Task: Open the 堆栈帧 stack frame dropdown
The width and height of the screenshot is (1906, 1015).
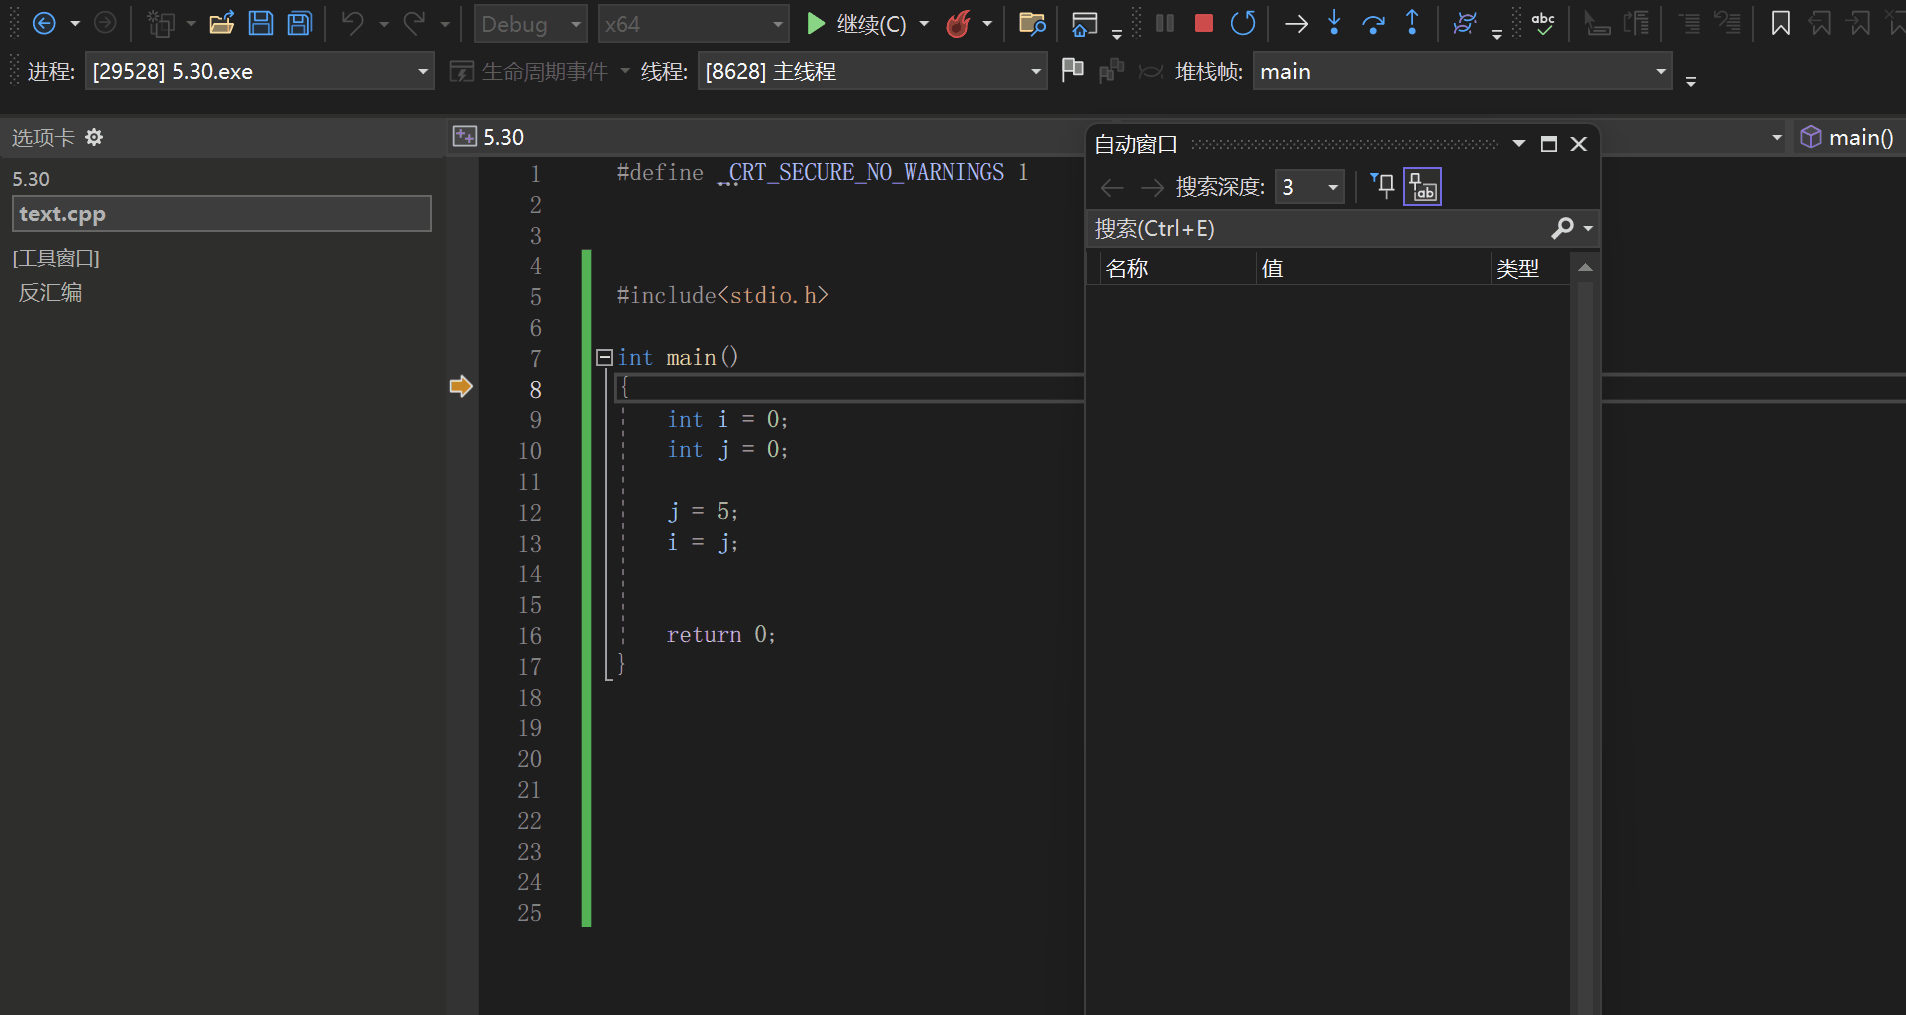Action: coord(1462,71)
